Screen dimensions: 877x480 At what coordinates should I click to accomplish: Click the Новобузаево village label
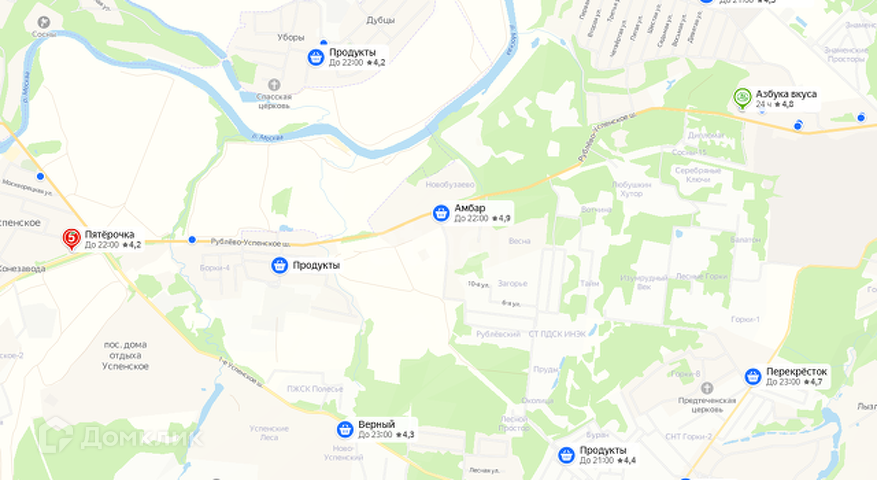pos(450,185)
